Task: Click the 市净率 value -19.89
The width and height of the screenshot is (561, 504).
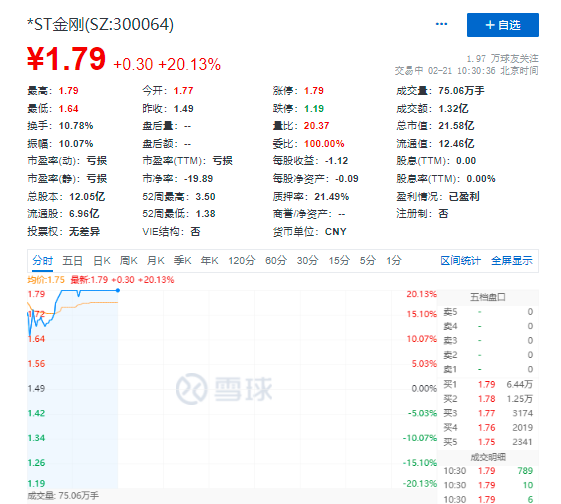Action: click(x=199, y=179)
